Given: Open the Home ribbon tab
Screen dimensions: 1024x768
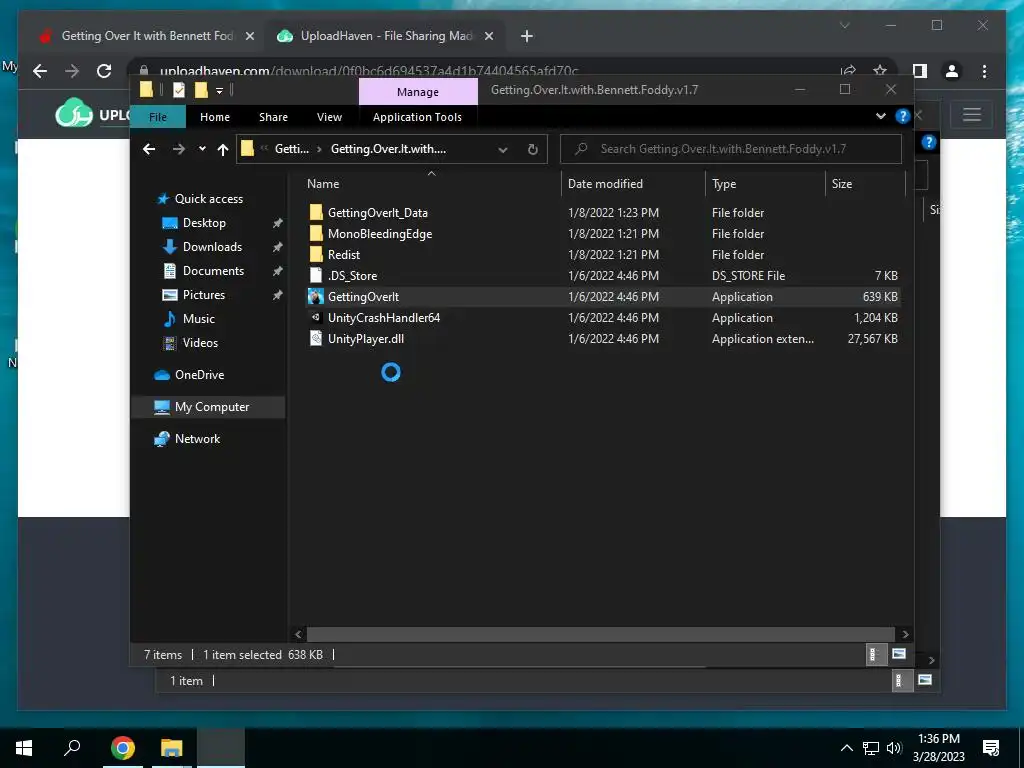Looking at the screenshot, I should pos(215,117).
